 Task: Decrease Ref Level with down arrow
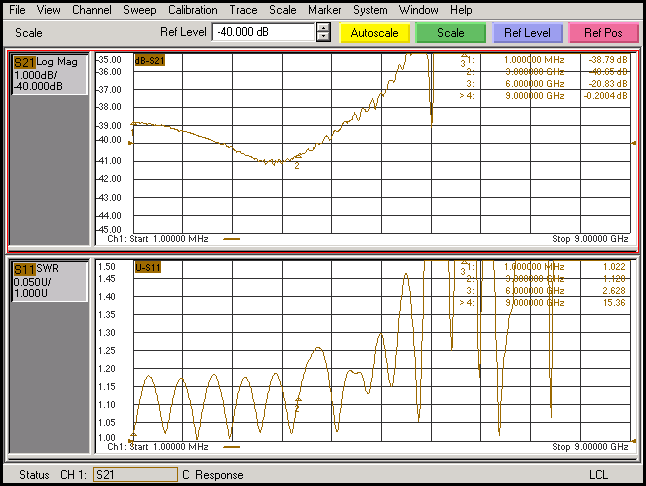pos(324,37)
